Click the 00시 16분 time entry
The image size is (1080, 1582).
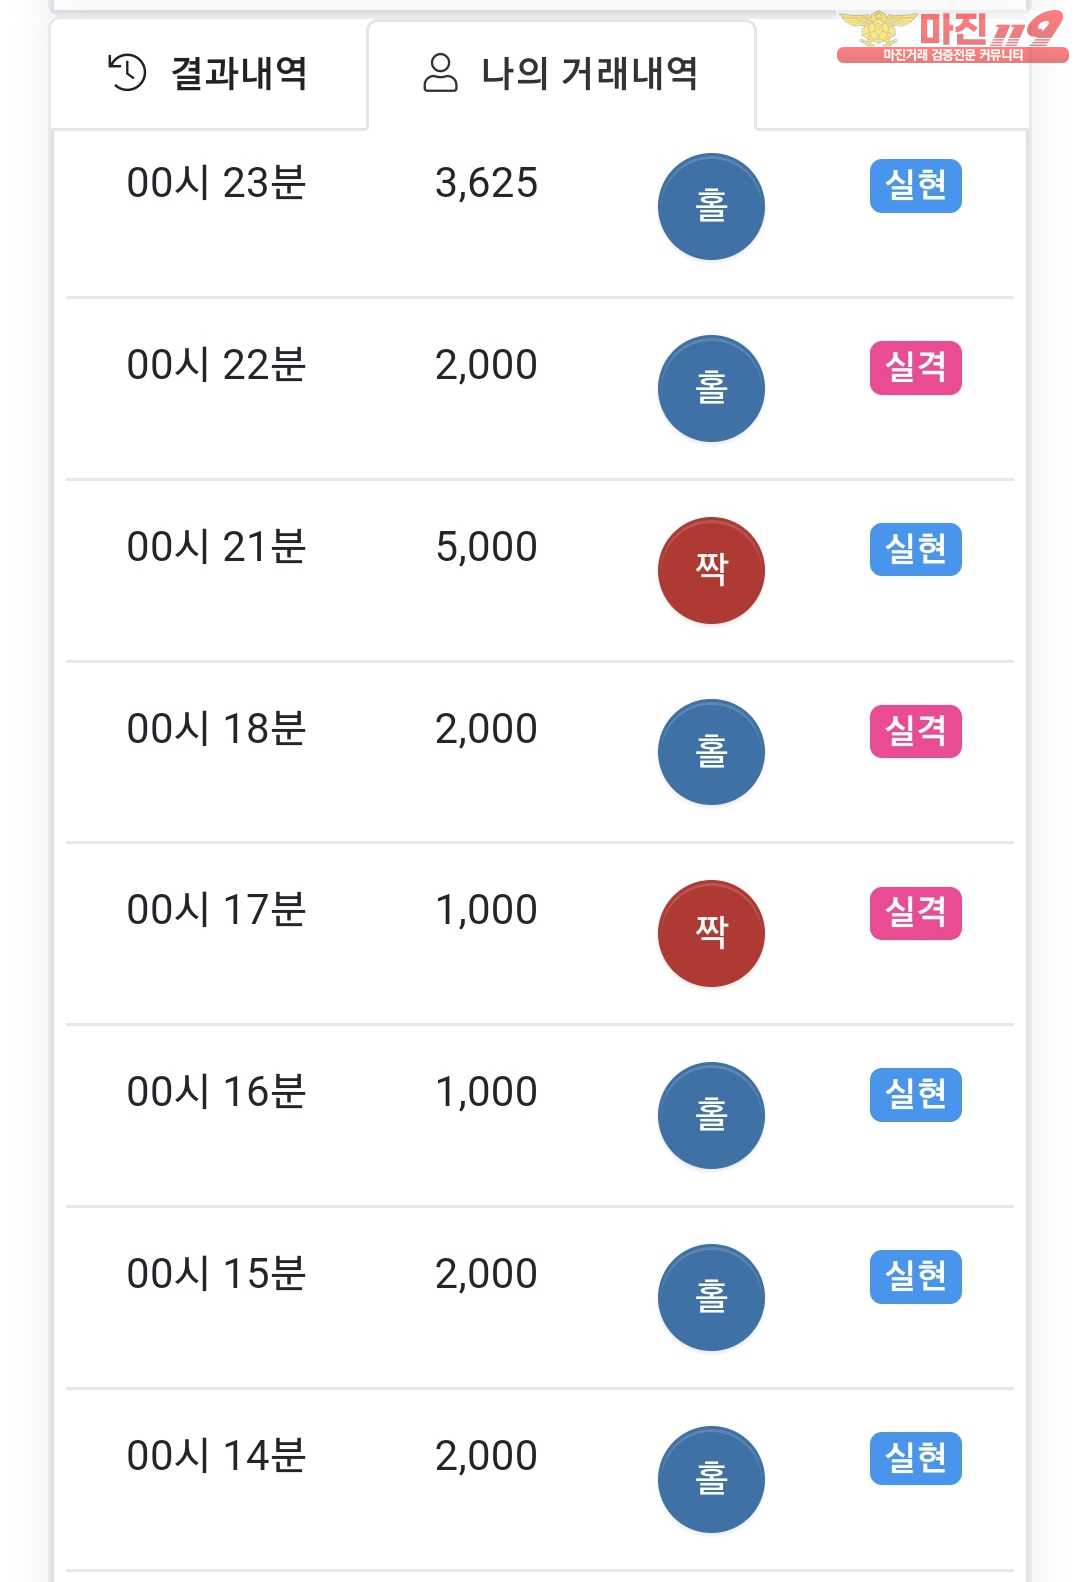pyautogui.click(x=216, y=1092)
